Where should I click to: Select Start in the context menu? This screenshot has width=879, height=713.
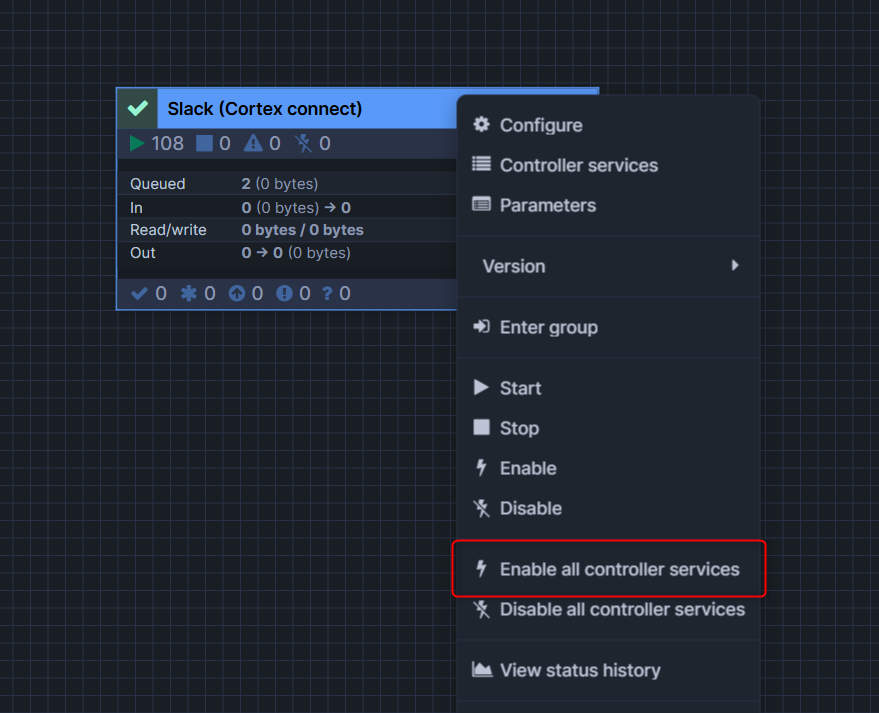pyautogui.click(x=608, y=388)
